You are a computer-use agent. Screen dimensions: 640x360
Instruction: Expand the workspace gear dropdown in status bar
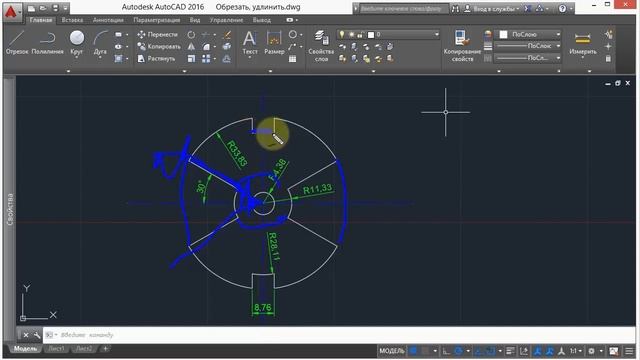coord(601,351)
